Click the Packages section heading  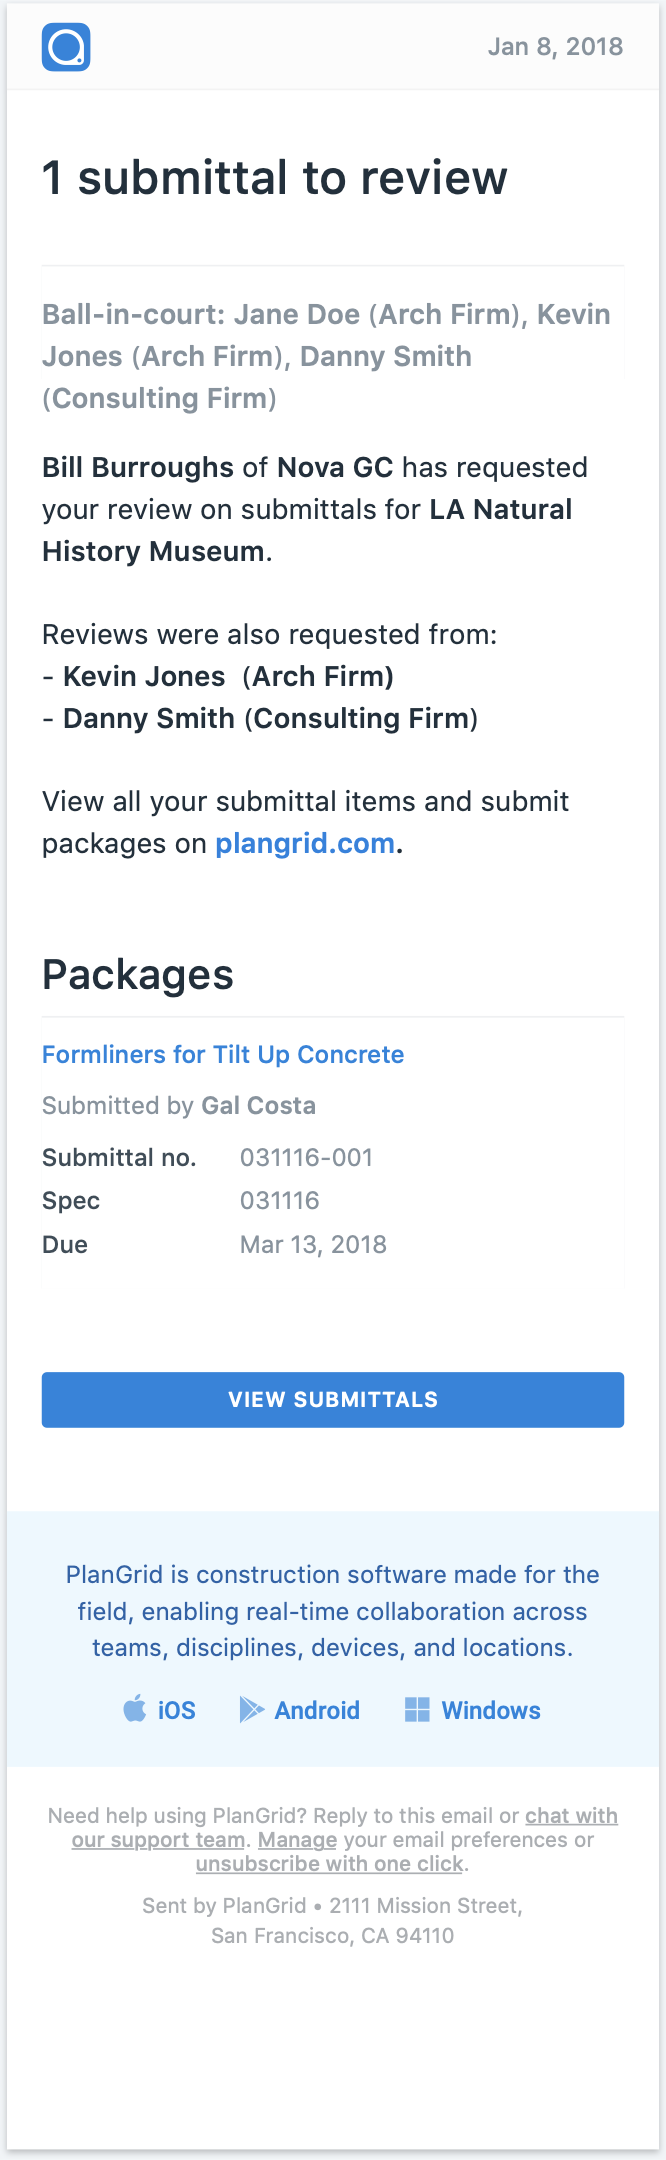tap(138, 974)
